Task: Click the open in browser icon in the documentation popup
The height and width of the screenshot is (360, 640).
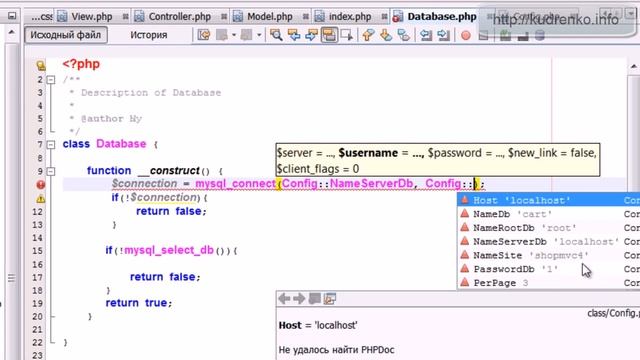Action: point(315,299)
